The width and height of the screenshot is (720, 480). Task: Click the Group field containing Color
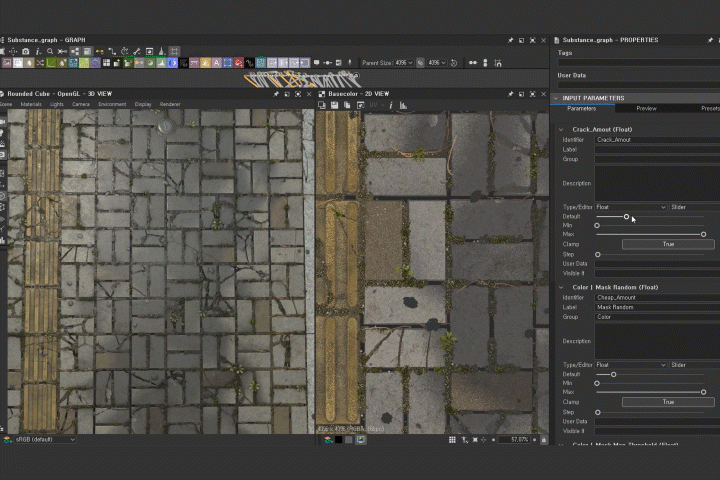click(657, 317)
